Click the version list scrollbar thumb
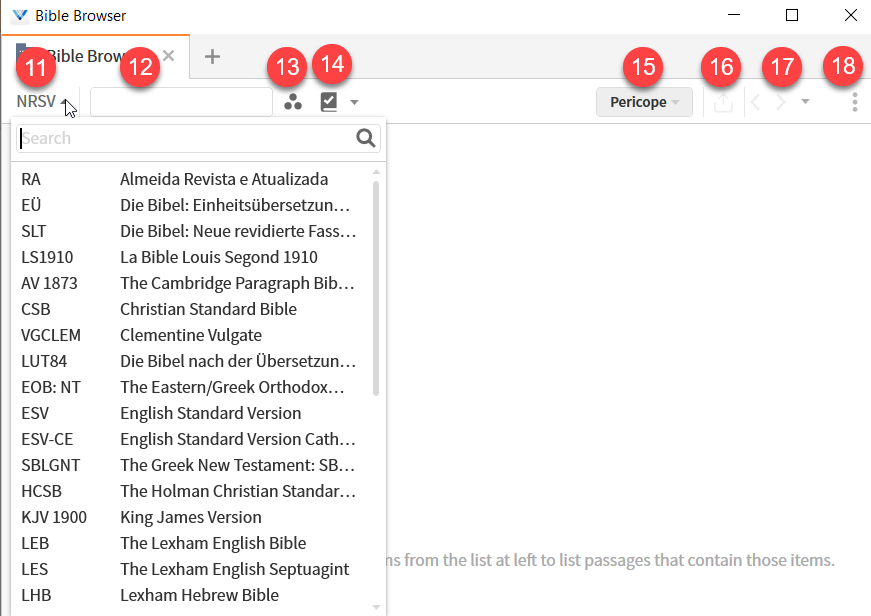 coord(376,288)
